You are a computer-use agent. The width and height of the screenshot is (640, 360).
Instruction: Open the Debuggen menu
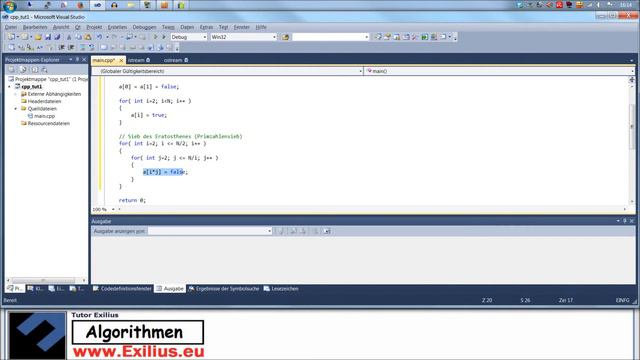[x=144, y=27]
